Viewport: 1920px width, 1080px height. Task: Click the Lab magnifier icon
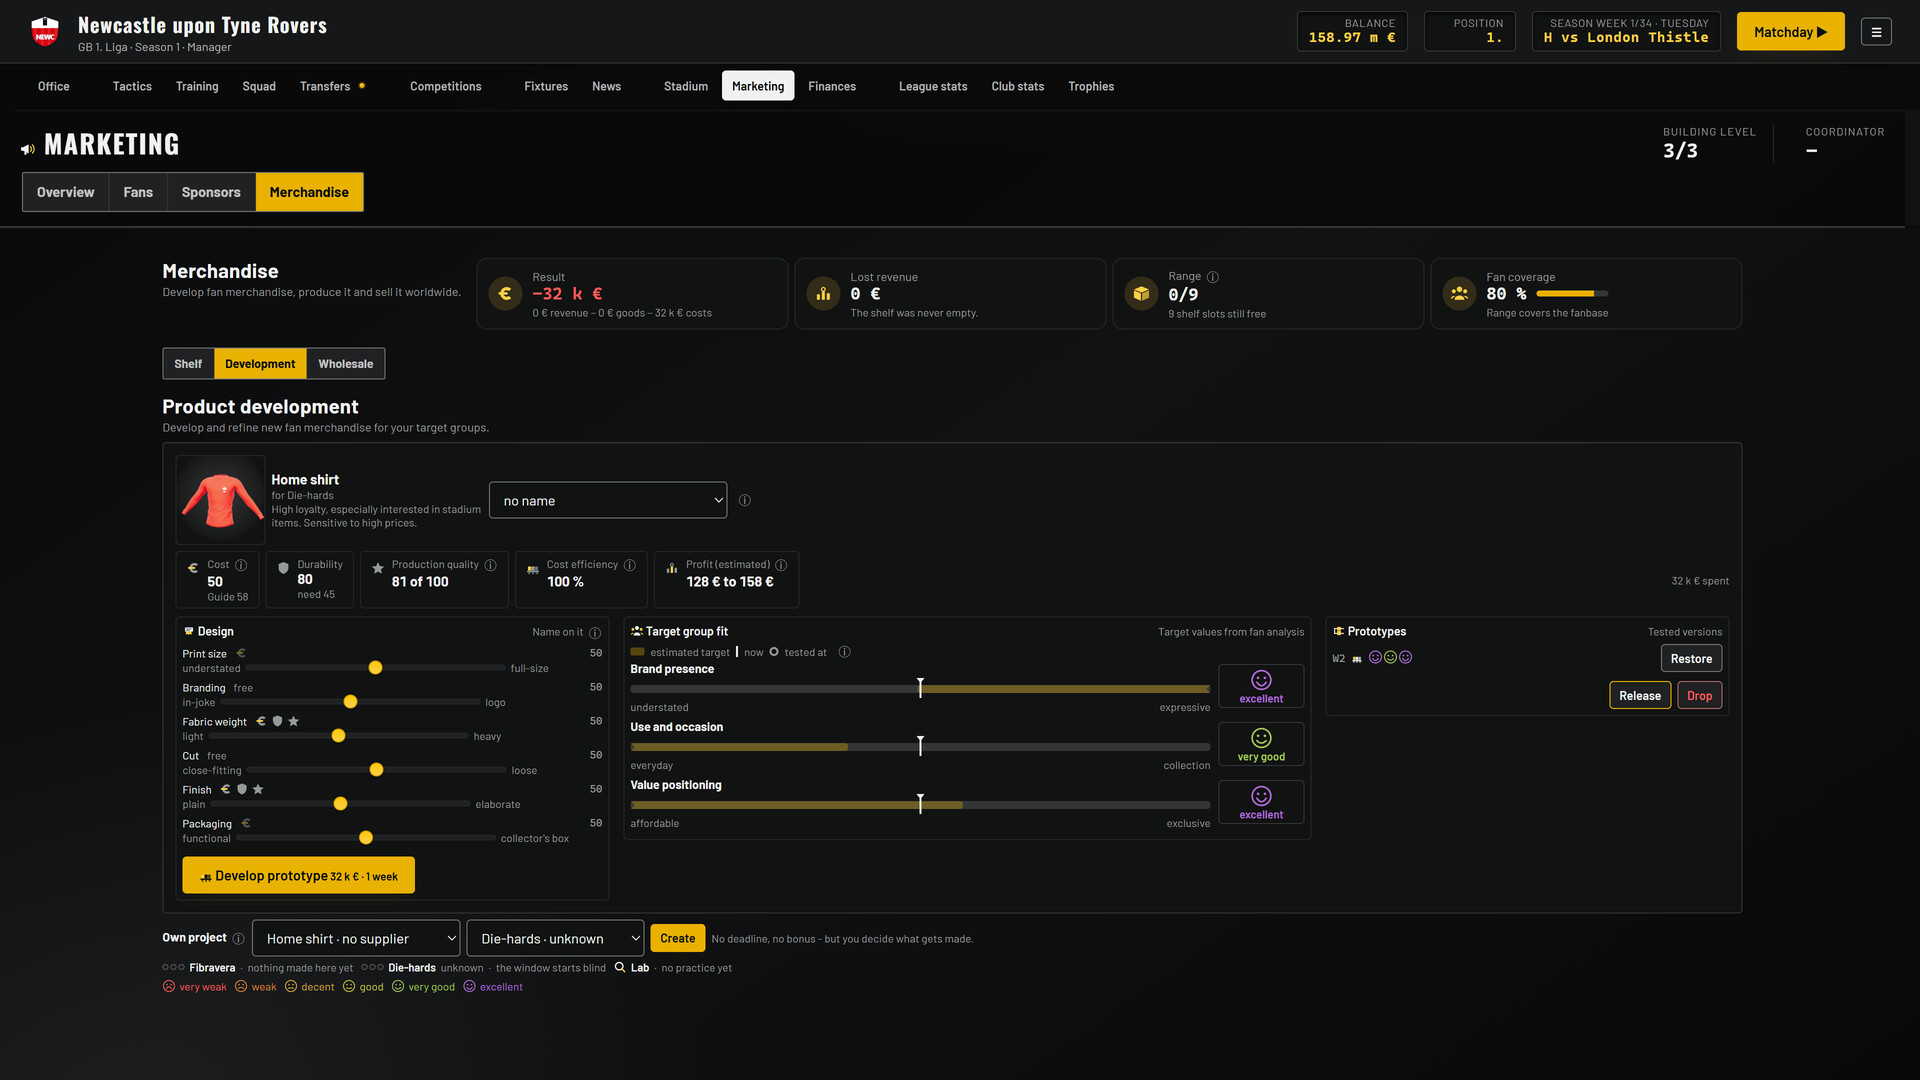tap(620, 967)
